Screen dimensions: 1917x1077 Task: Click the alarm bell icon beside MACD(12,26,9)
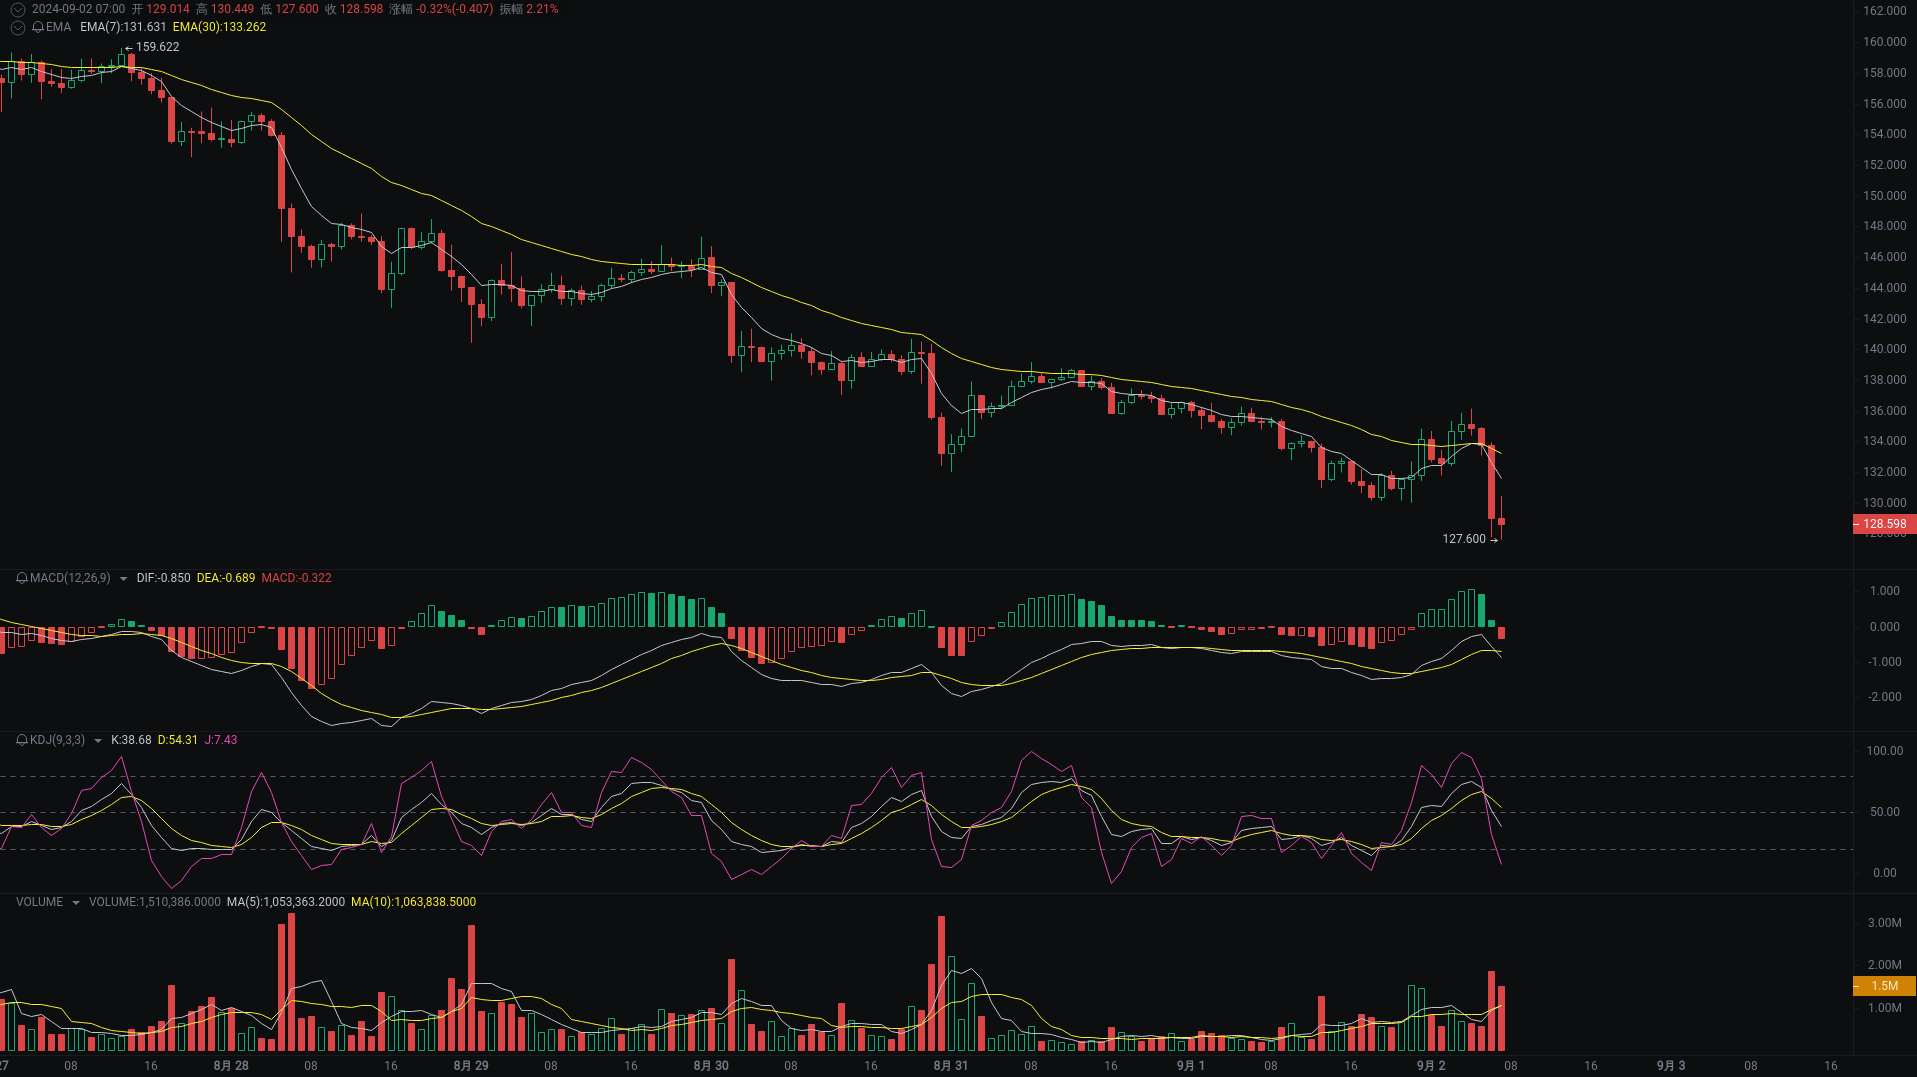tap(21, 578)
